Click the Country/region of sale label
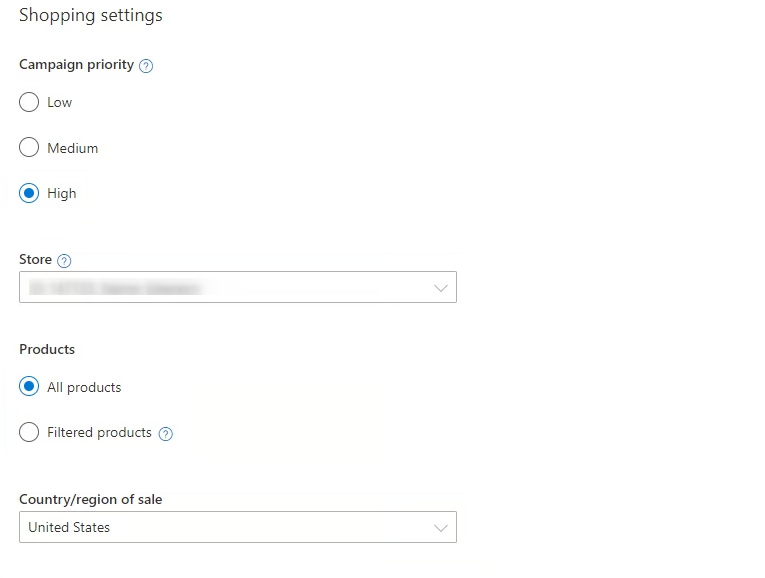This screenshot has height=578, width=765. (91, 499)
